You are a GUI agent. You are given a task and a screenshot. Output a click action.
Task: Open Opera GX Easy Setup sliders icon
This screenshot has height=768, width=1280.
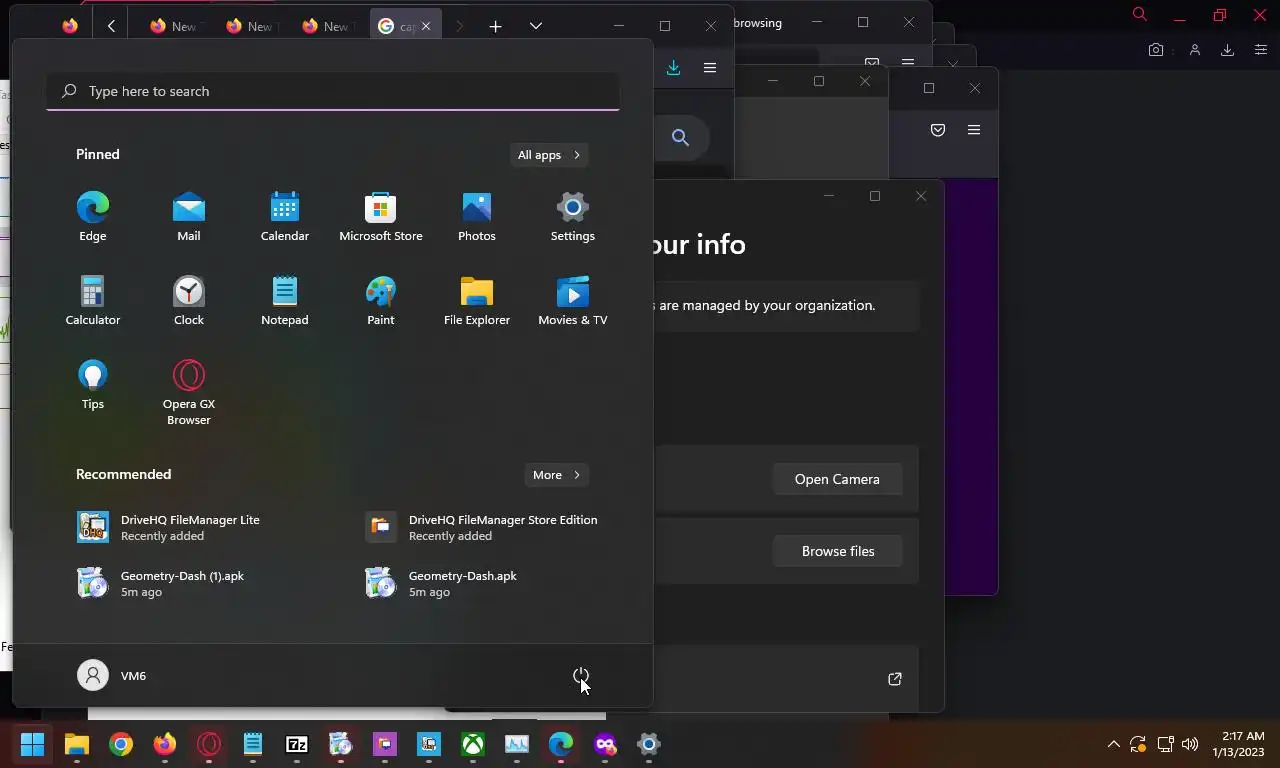click(x=1261, y=50)
